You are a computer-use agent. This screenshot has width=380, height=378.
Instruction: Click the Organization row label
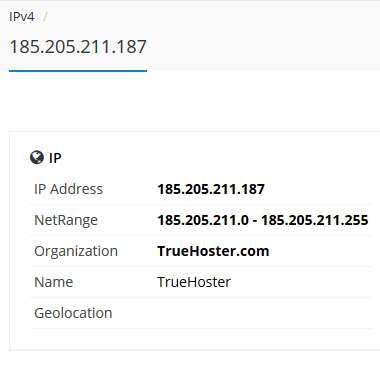click(x=76, y=251)
